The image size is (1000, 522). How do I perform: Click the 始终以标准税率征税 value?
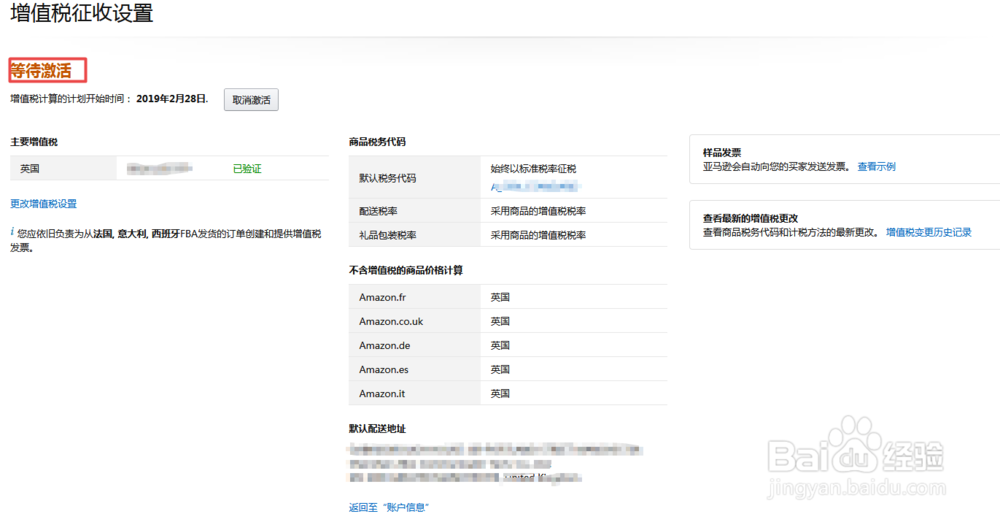point(533,168)
